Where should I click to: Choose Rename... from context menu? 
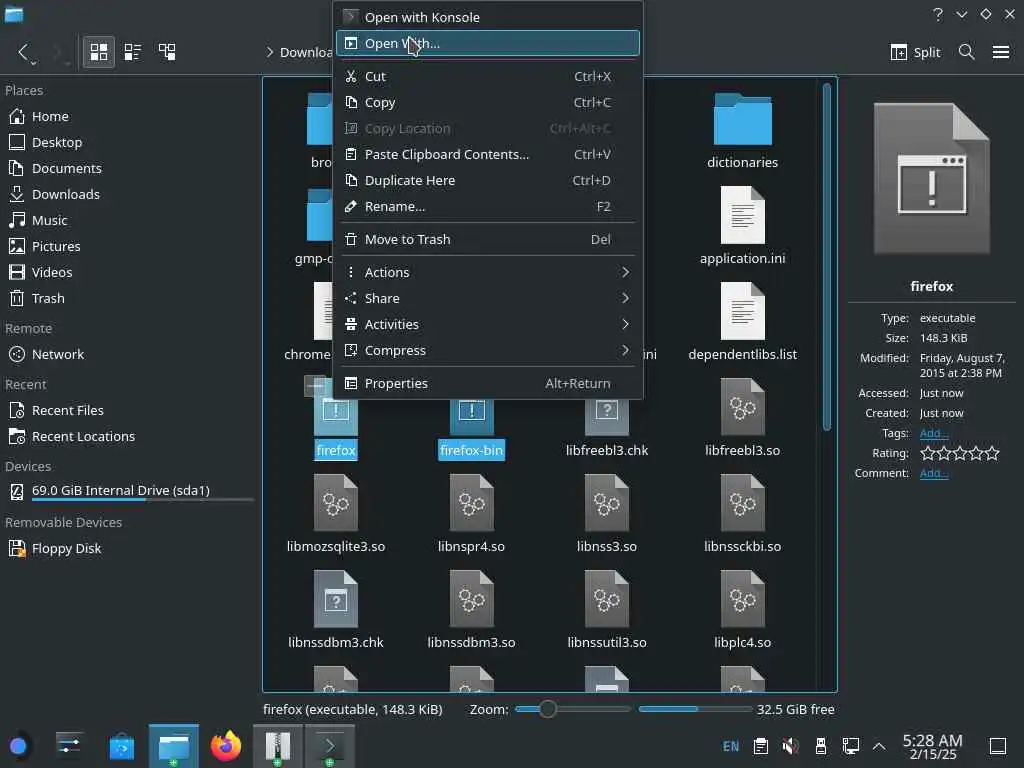(487, 207)
